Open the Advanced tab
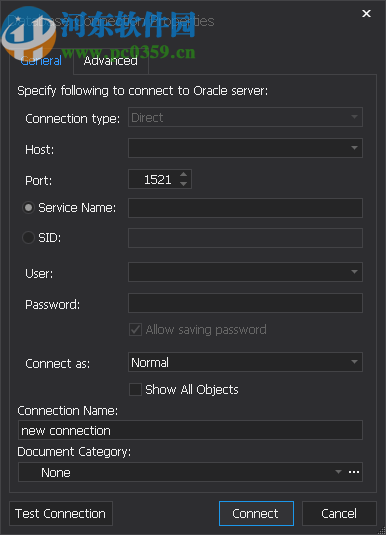This screenshot has width=386, height=535. [111, 61]
